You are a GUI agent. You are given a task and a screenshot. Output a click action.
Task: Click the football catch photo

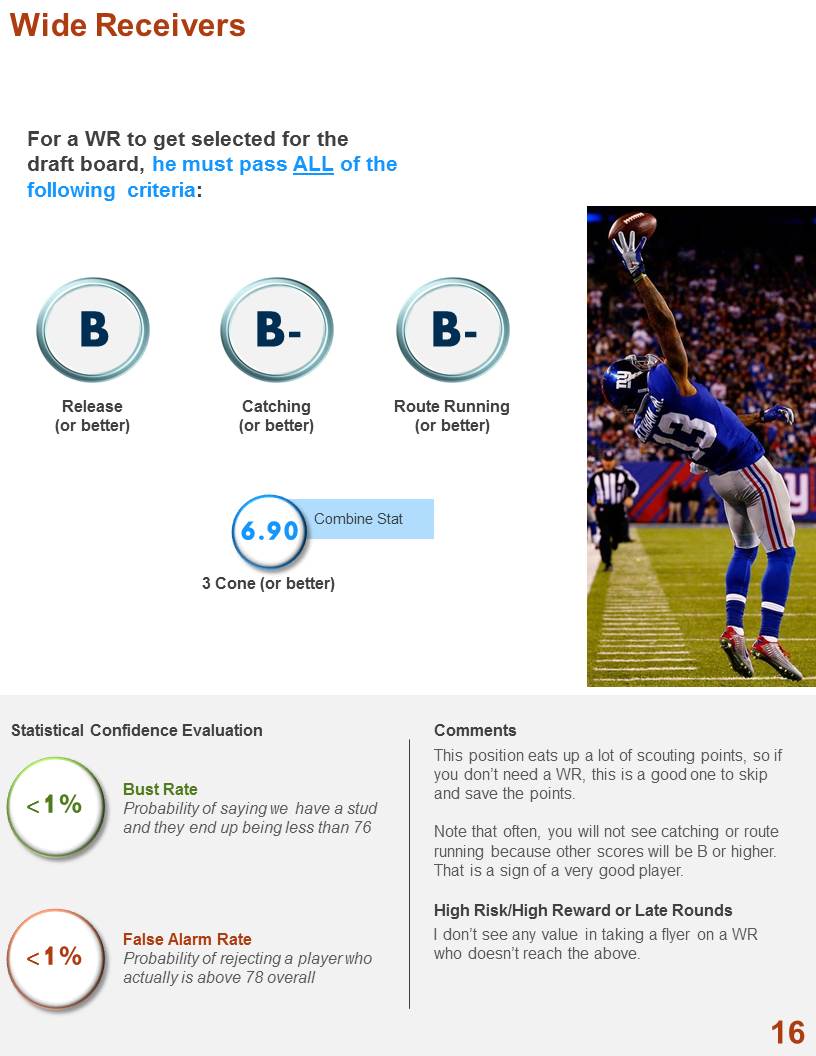tap(701, 446)
